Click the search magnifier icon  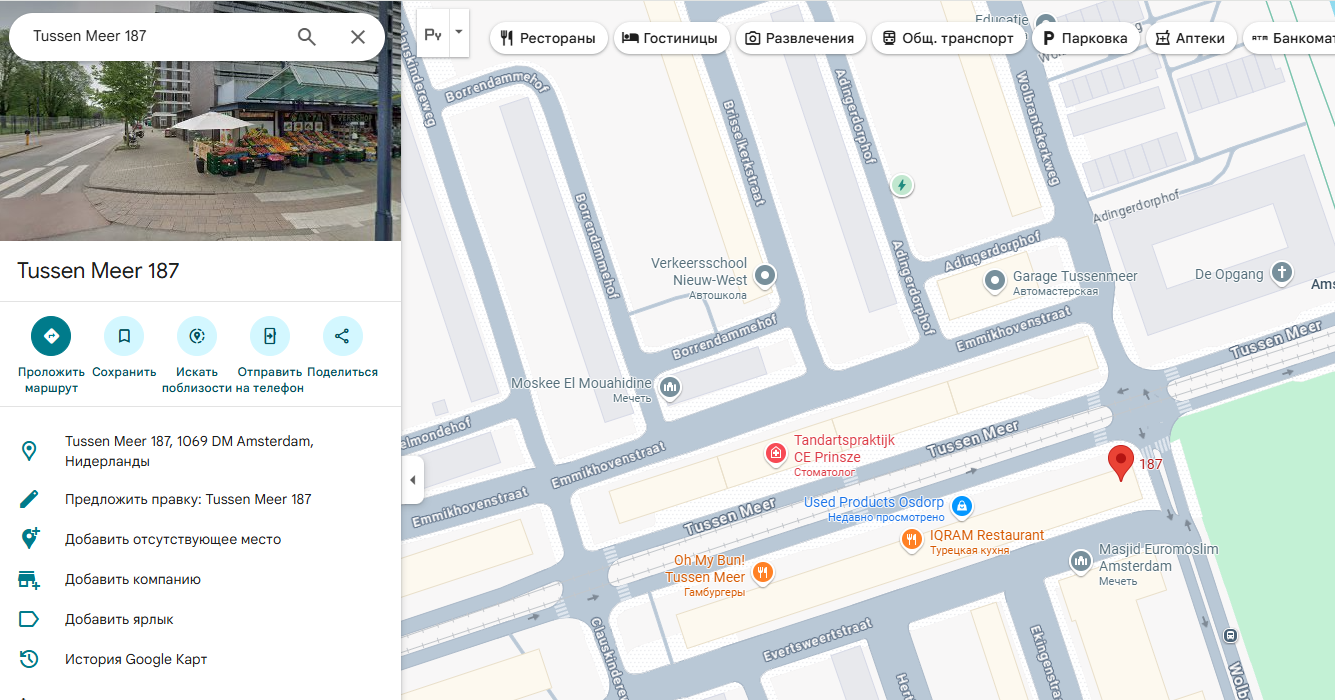click(307, 37)
